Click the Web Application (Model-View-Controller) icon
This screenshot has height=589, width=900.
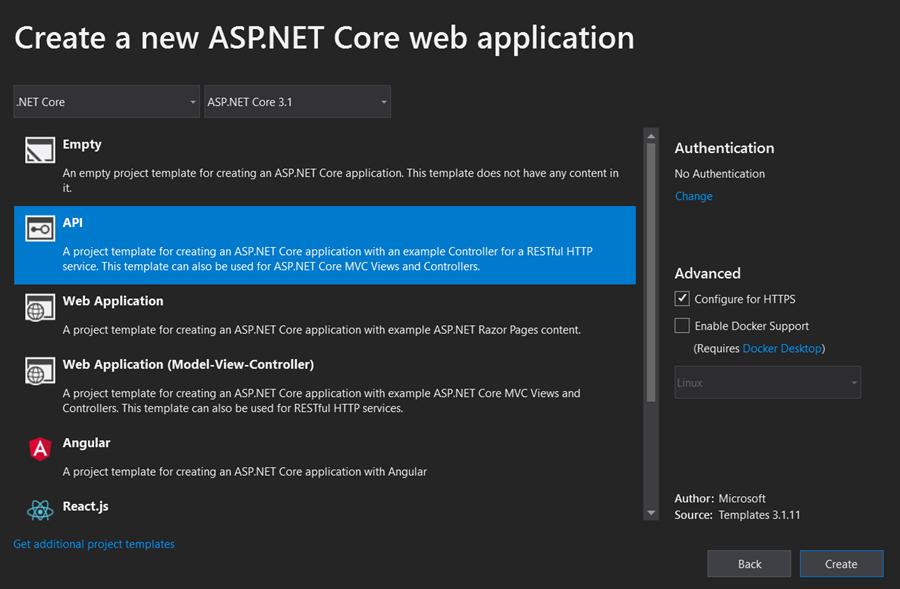40,372
